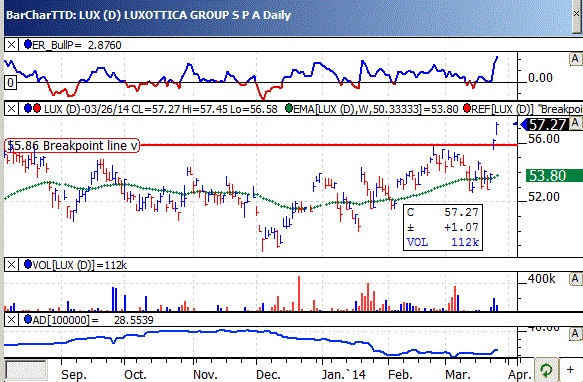Click the Jan.`14 label on time axis
583x382 pixels.
point(344,373)
